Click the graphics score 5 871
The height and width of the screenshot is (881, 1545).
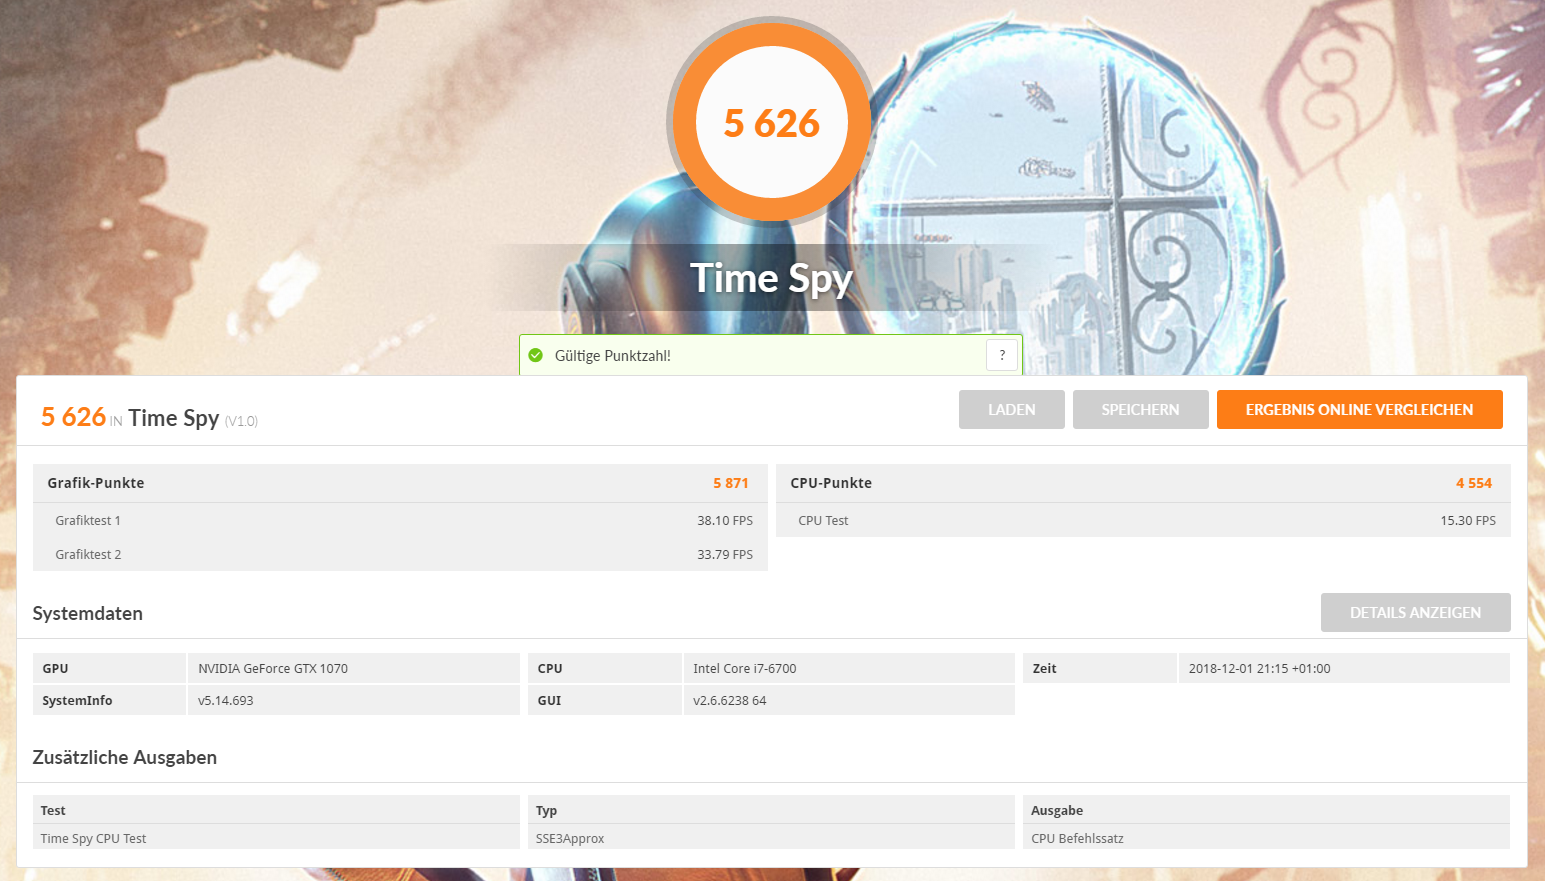tap(731, 483)
